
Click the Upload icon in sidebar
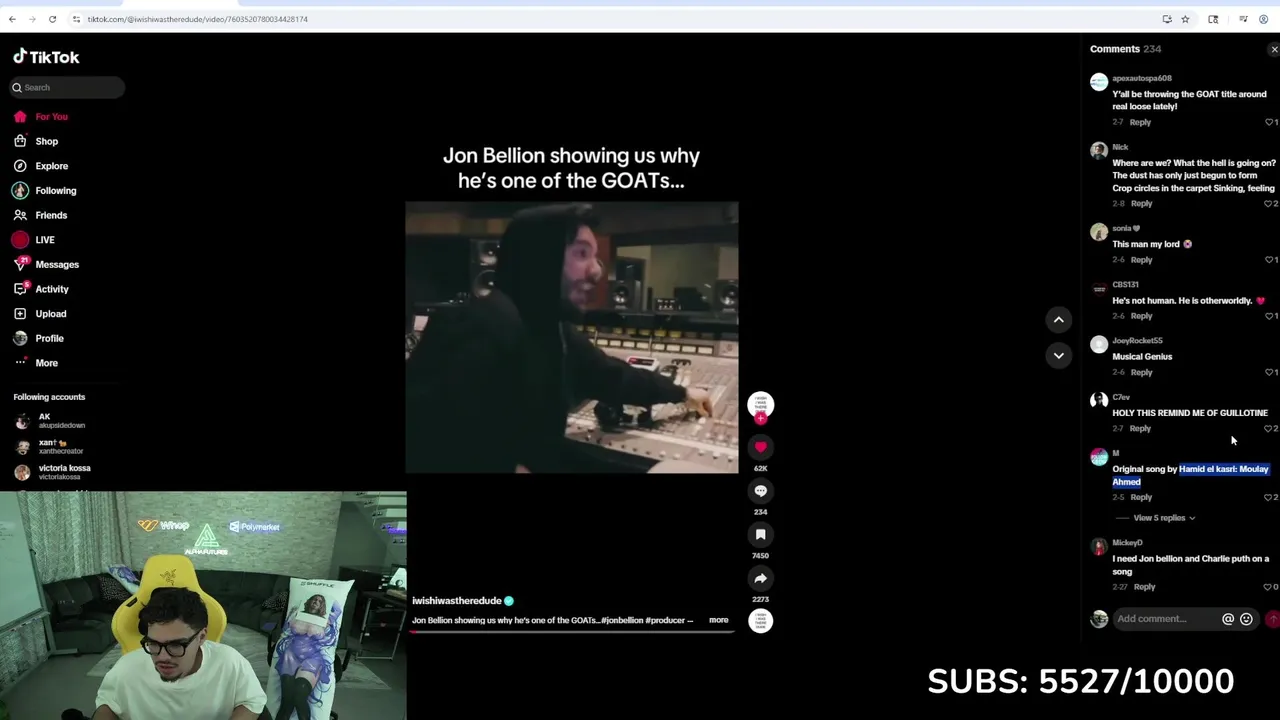tap(20, 314)
